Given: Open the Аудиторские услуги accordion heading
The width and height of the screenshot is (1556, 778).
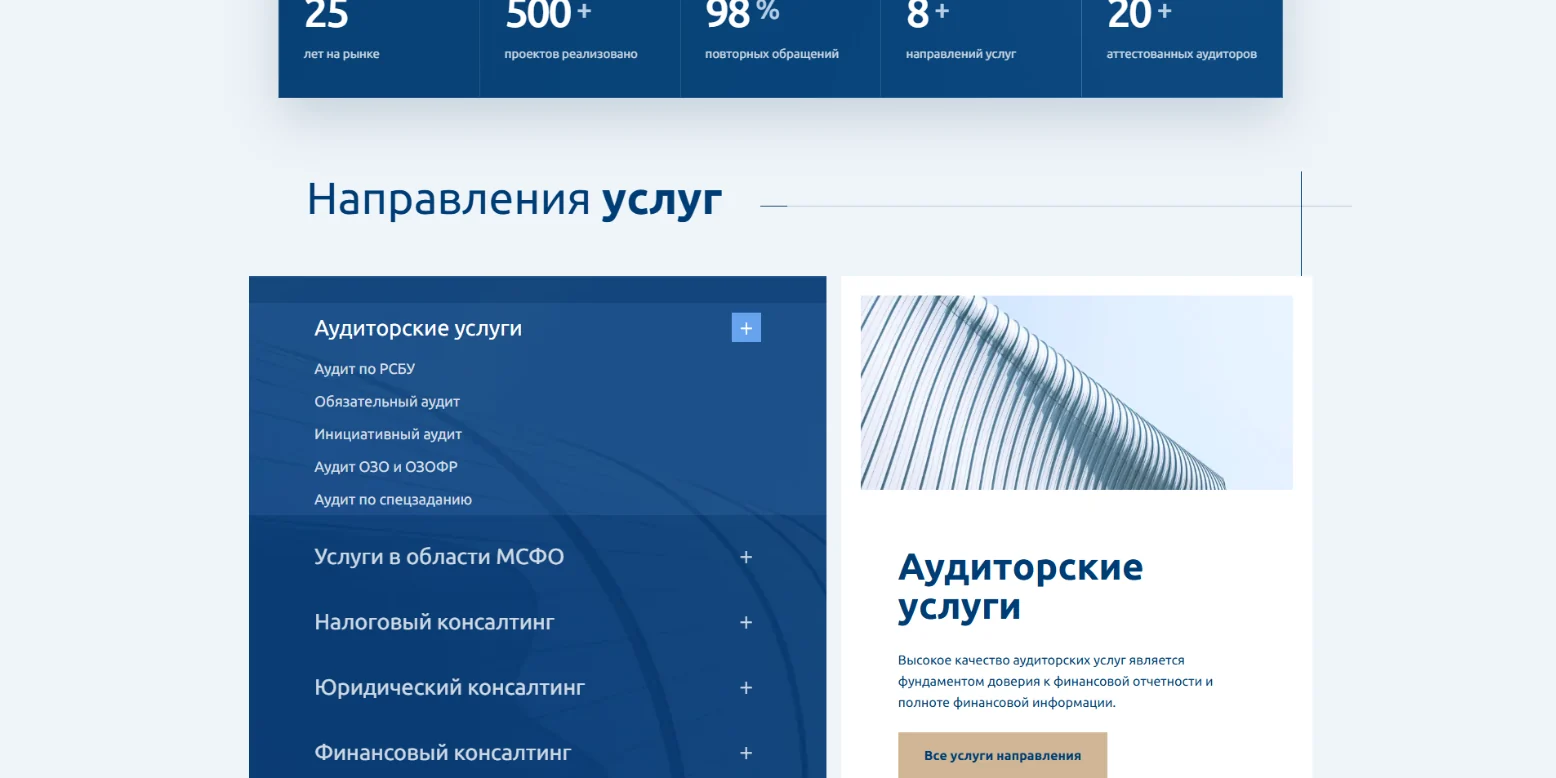Looking at the screenshot, I should pos(418,328).
